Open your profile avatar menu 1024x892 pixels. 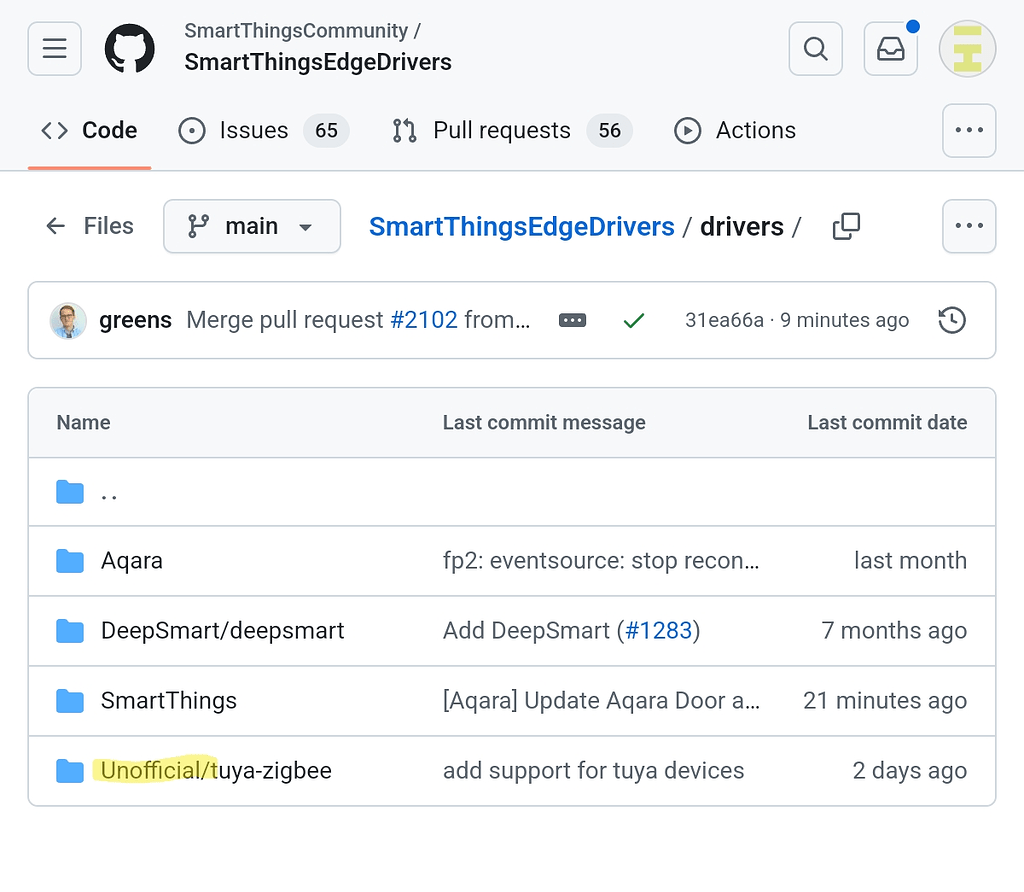point(967,48)
